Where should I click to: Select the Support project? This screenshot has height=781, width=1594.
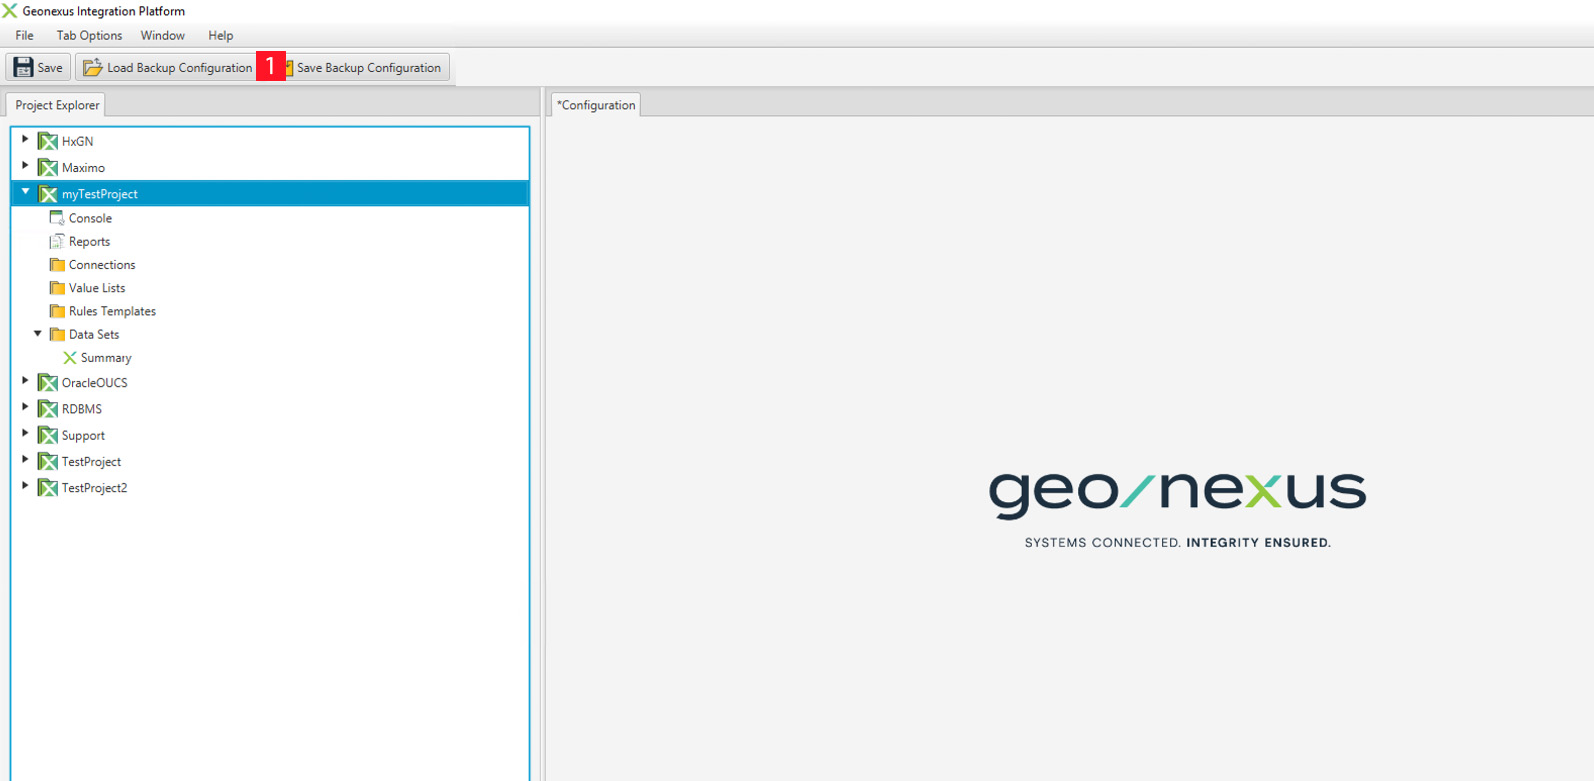(83, 436)
